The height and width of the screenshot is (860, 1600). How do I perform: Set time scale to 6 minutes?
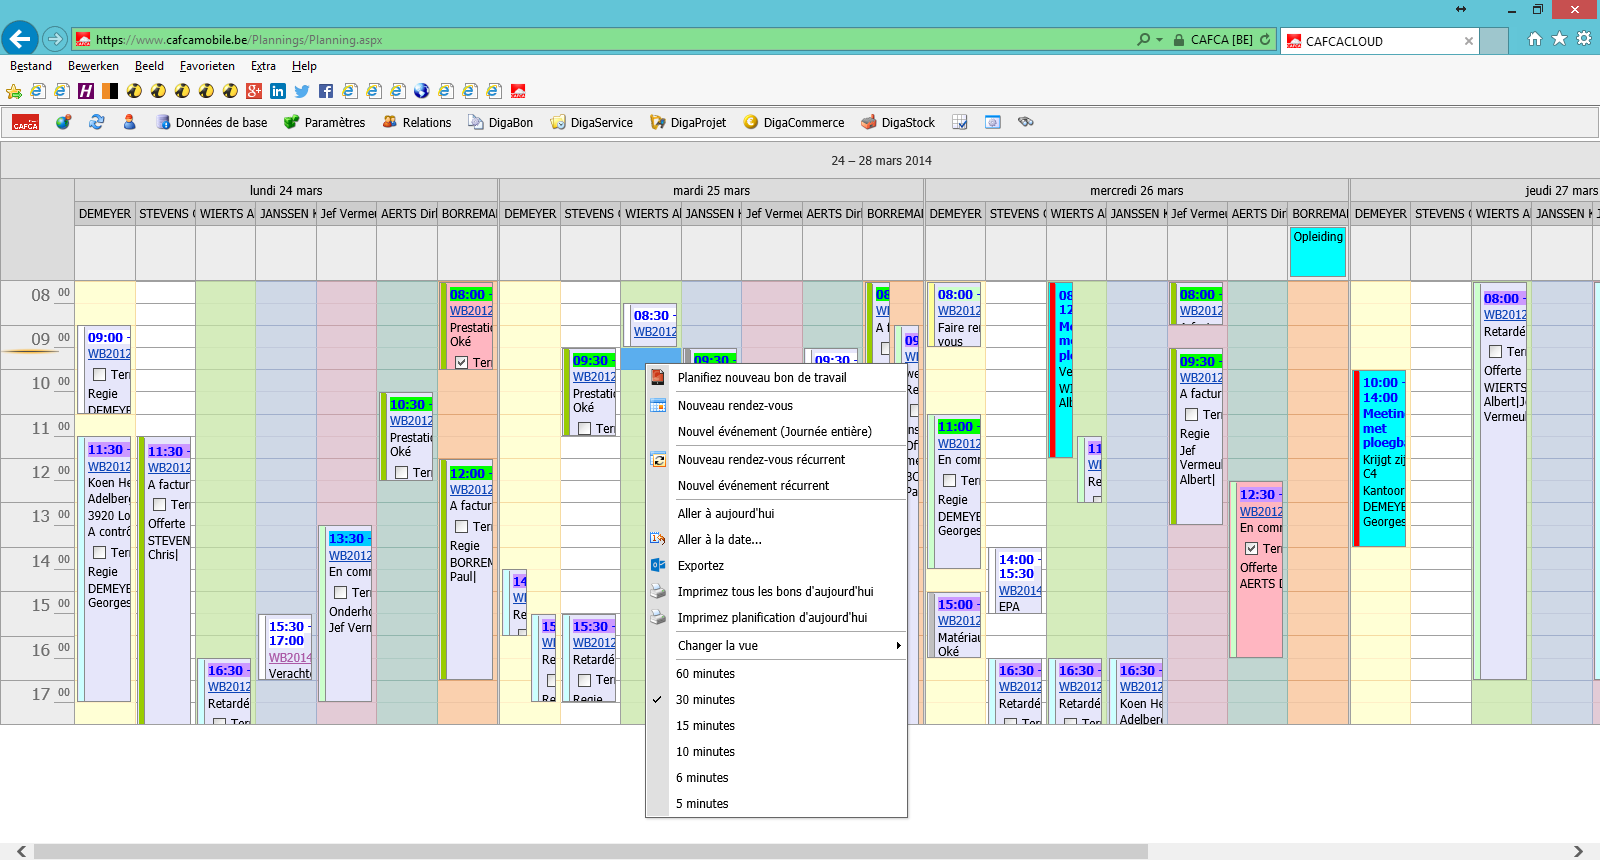[776, 778]
